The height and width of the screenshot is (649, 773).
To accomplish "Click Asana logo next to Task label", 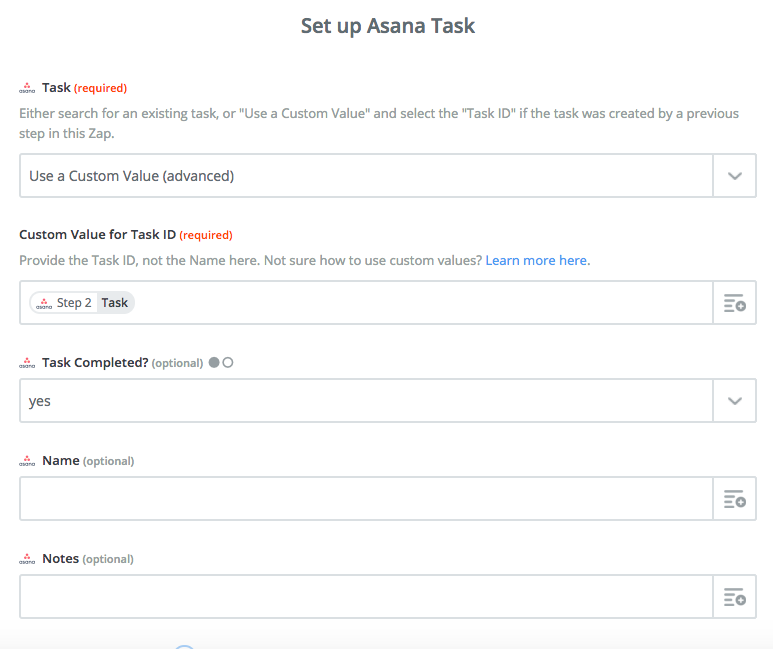I will 27,88.
